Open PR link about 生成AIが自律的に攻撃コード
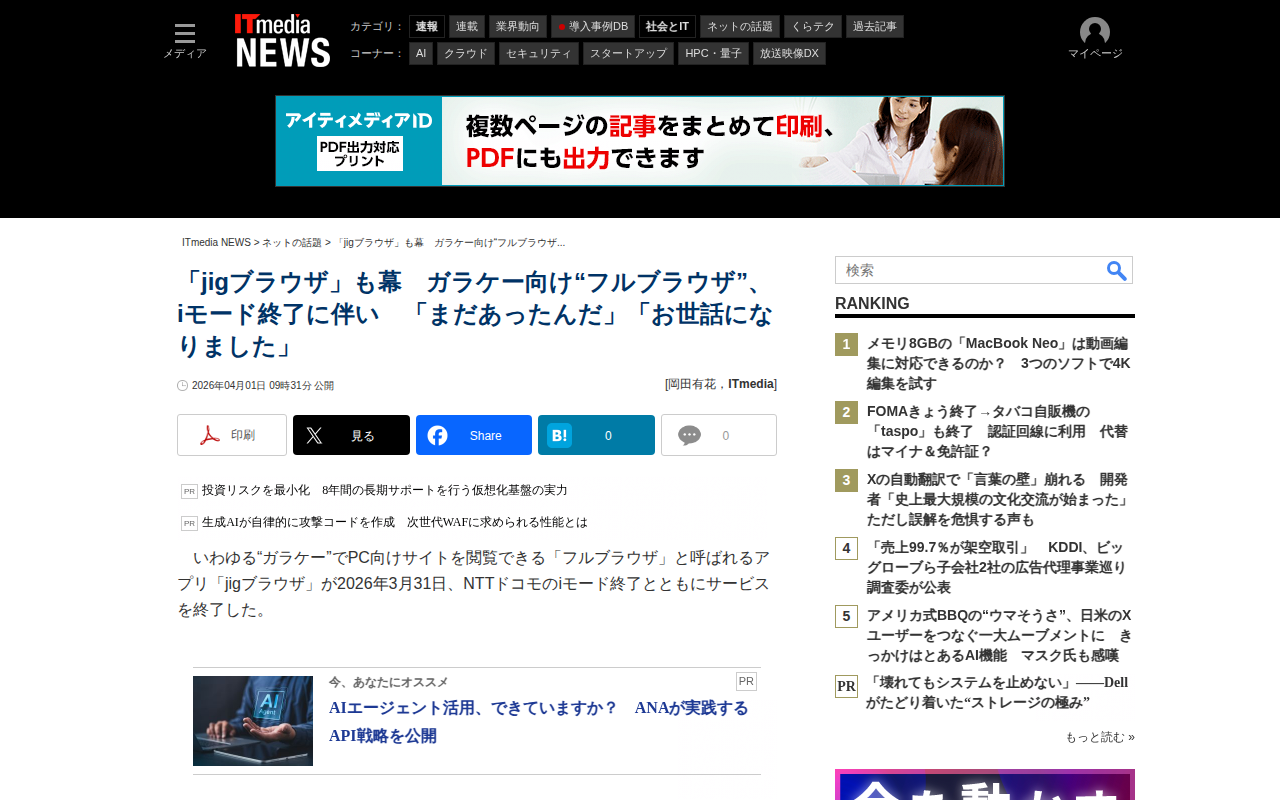 point(395,522)
